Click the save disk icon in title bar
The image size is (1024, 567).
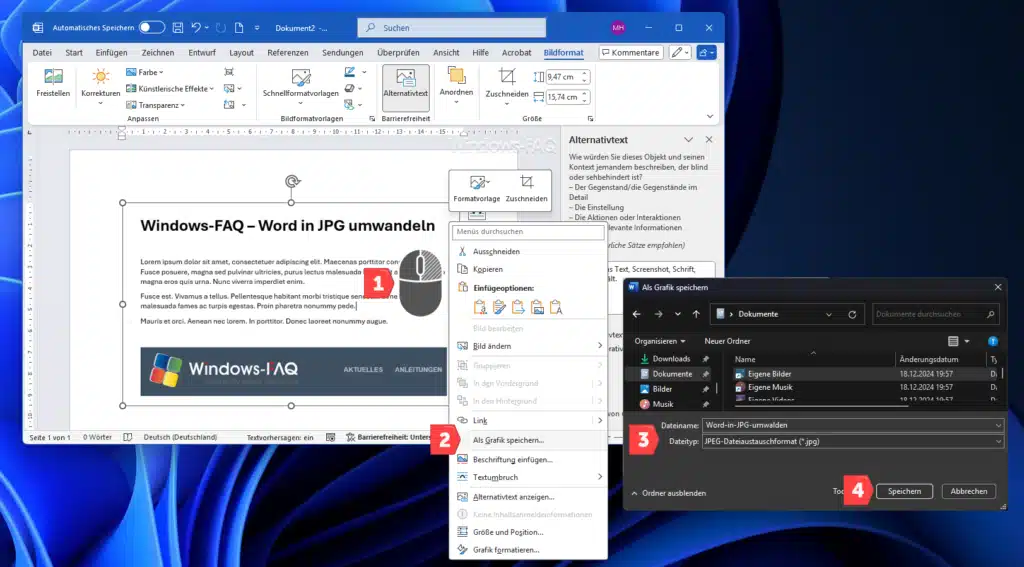[178, 27]
